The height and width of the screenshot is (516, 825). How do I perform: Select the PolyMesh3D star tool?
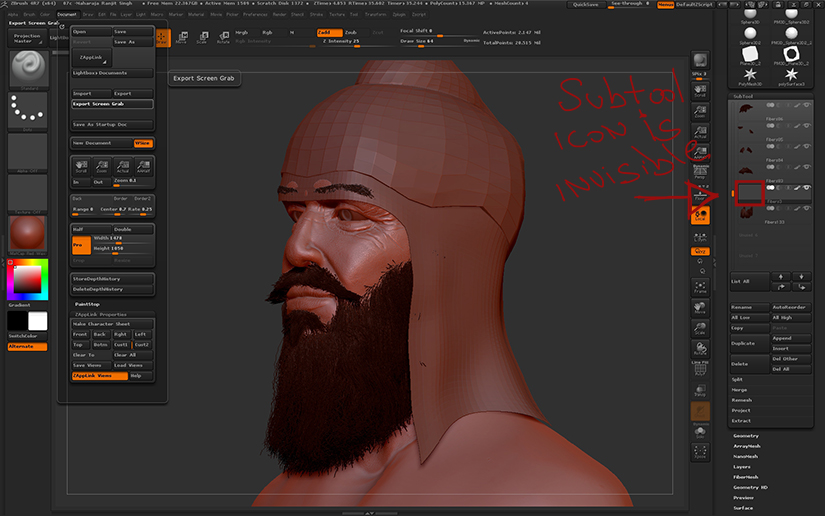[750, 76]
